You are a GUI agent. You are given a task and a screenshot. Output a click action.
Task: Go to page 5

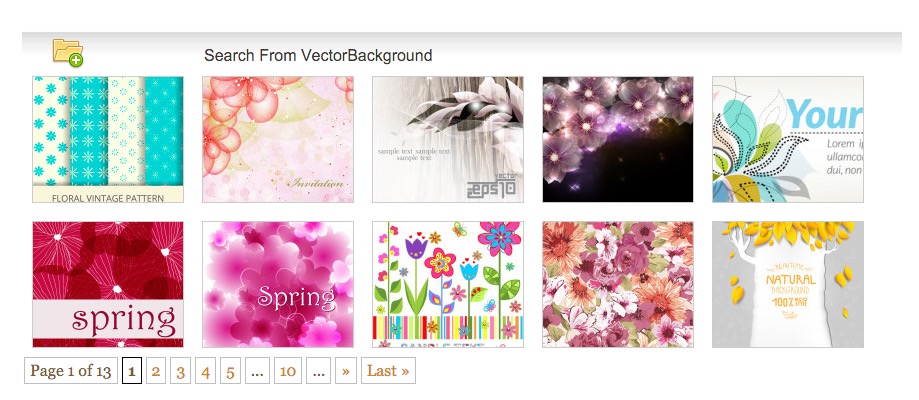(x=230, y=371)
